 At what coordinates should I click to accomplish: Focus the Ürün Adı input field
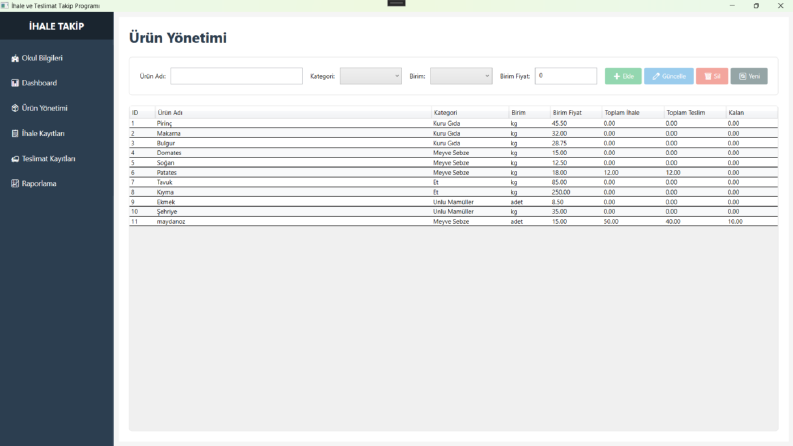[236, 76]
